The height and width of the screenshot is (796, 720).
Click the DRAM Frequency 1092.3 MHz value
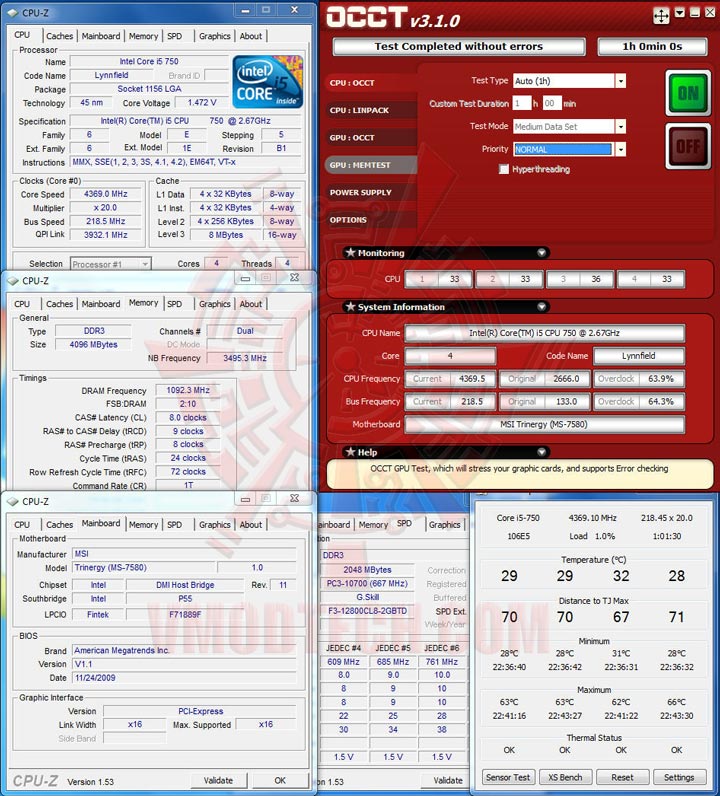(x=188, y=390)
